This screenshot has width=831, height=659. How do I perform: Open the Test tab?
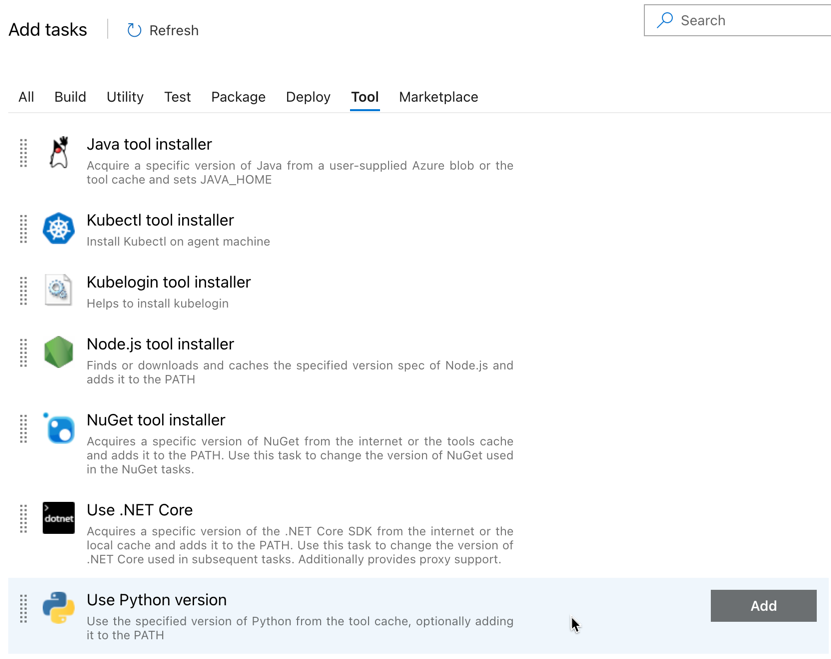(177, 97)
